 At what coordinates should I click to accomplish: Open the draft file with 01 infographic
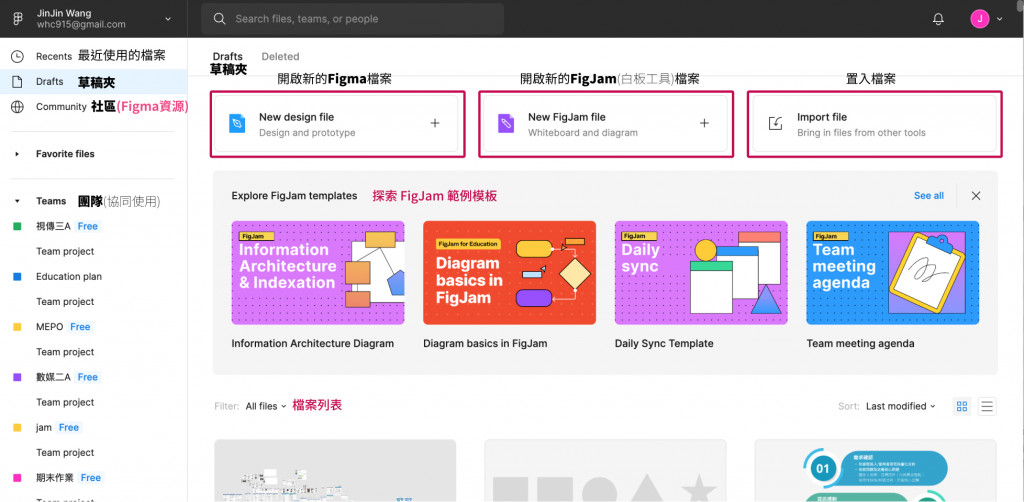(875, 471)
